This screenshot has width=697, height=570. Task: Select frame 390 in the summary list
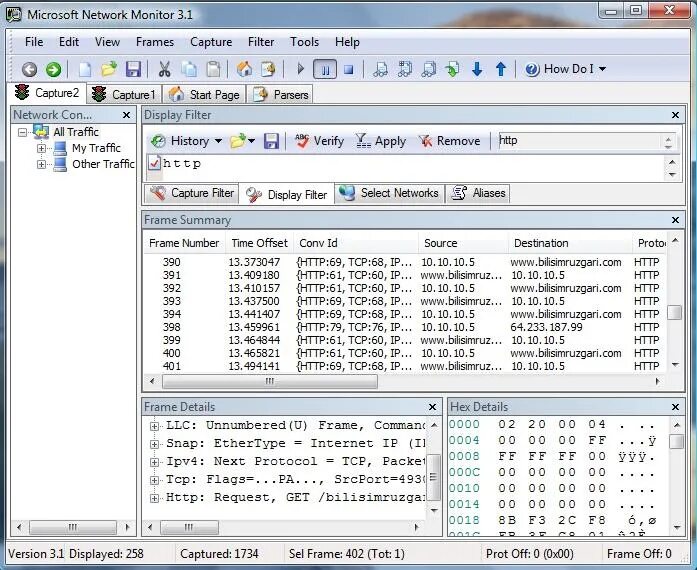(x=405, y=262)
